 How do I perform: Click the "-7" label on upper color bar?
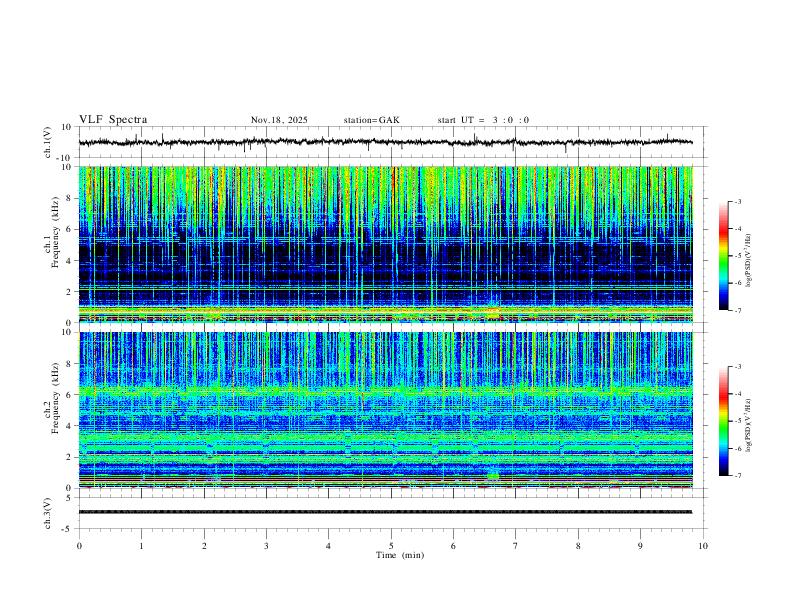(x=737, y=311)
